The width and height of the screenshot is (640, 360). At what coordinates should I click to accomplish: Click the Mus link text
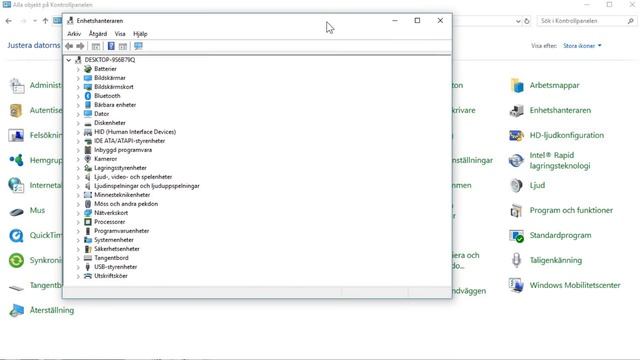(x=37, y=210)
